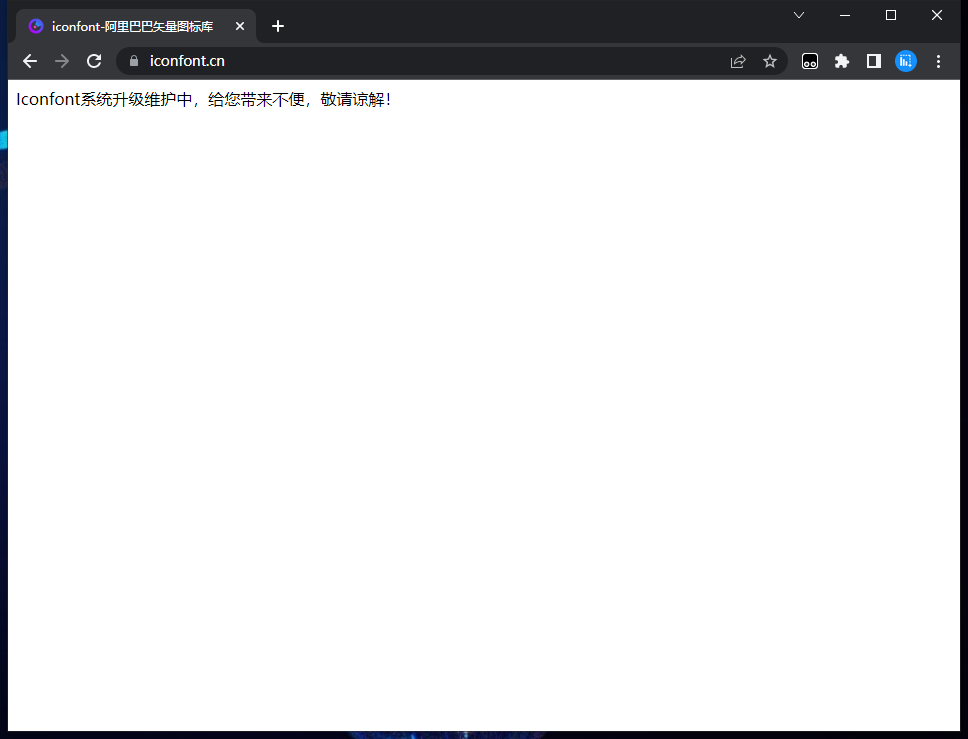Open the robot-face extension icon

tap(809, 61)
